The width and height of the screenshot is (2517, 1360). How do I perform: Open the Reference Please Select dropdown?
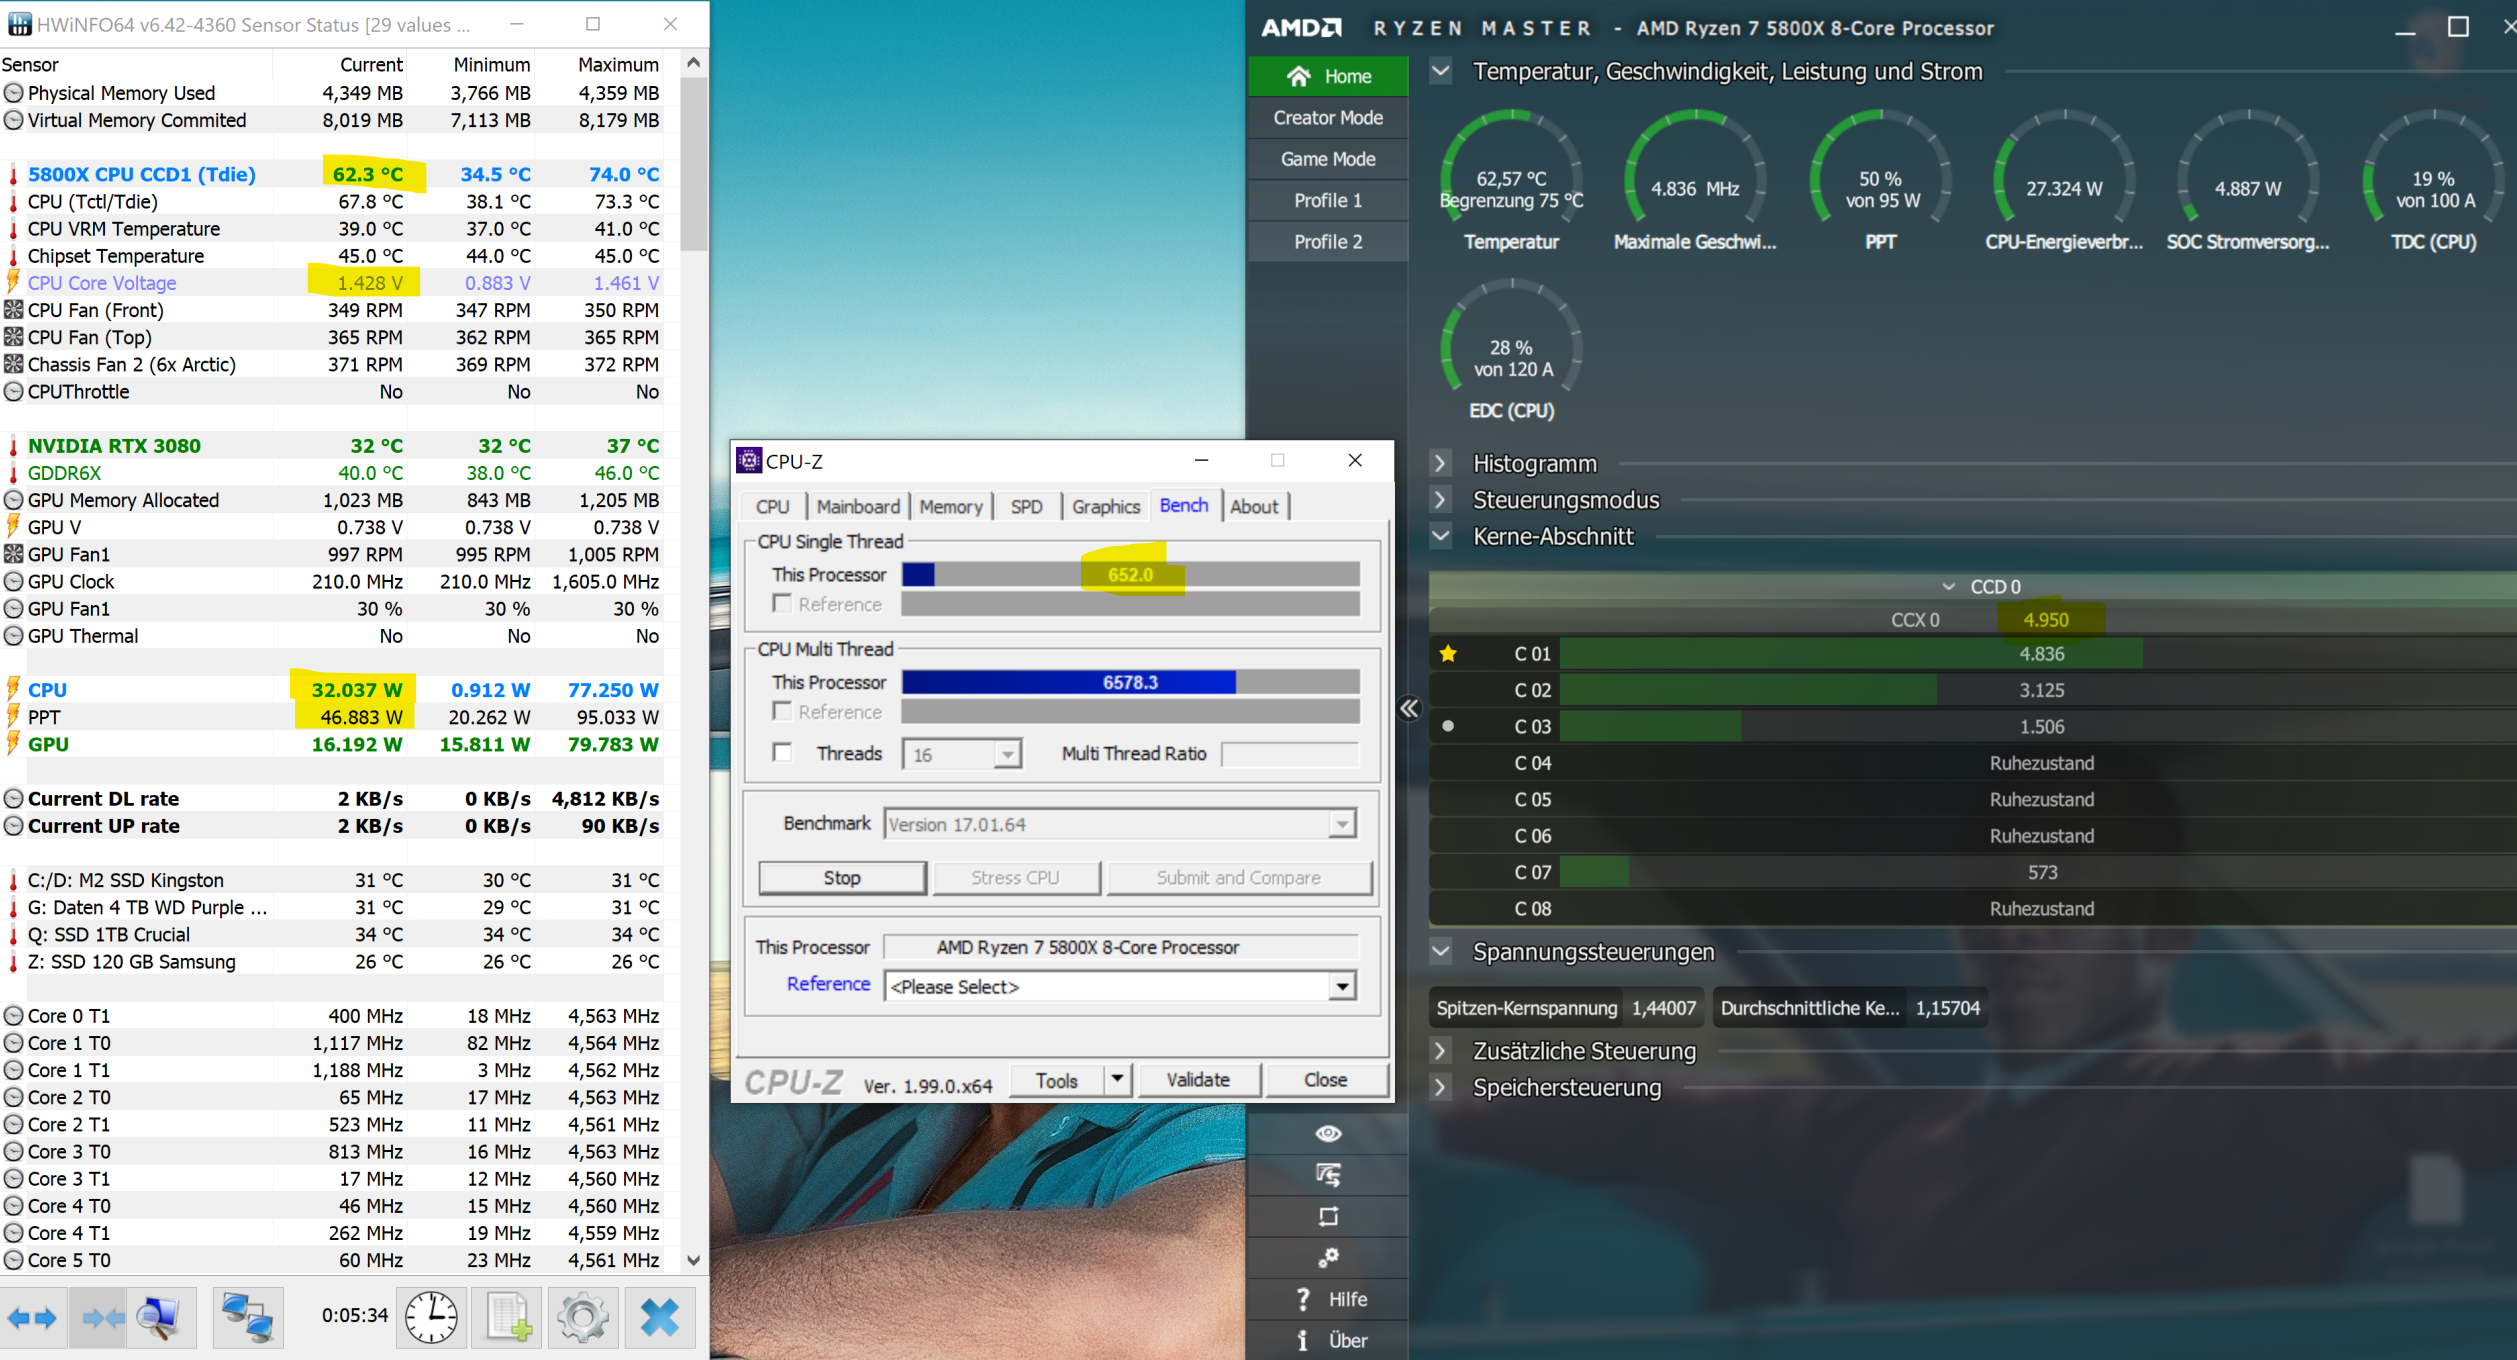tap(1341, 987)
